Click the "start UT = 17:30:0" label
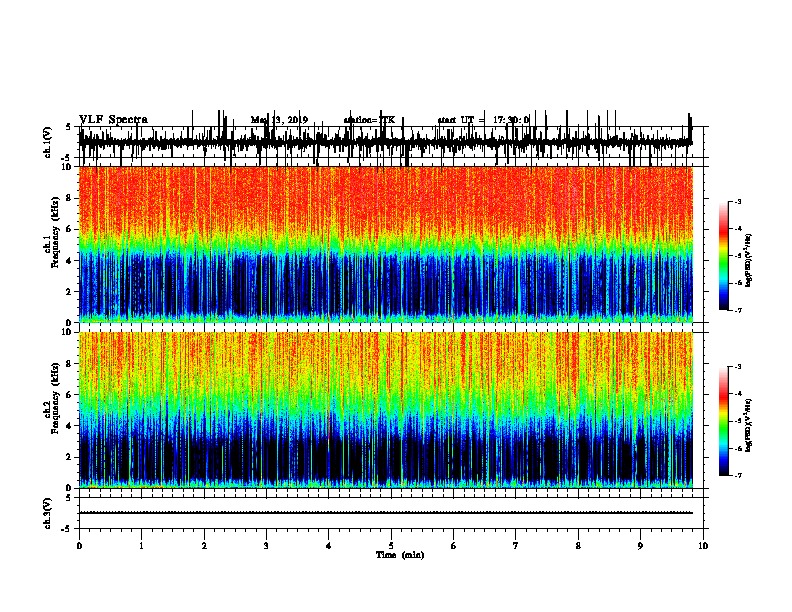Viewport: 792px width, 612px height. tap(483, 120)
